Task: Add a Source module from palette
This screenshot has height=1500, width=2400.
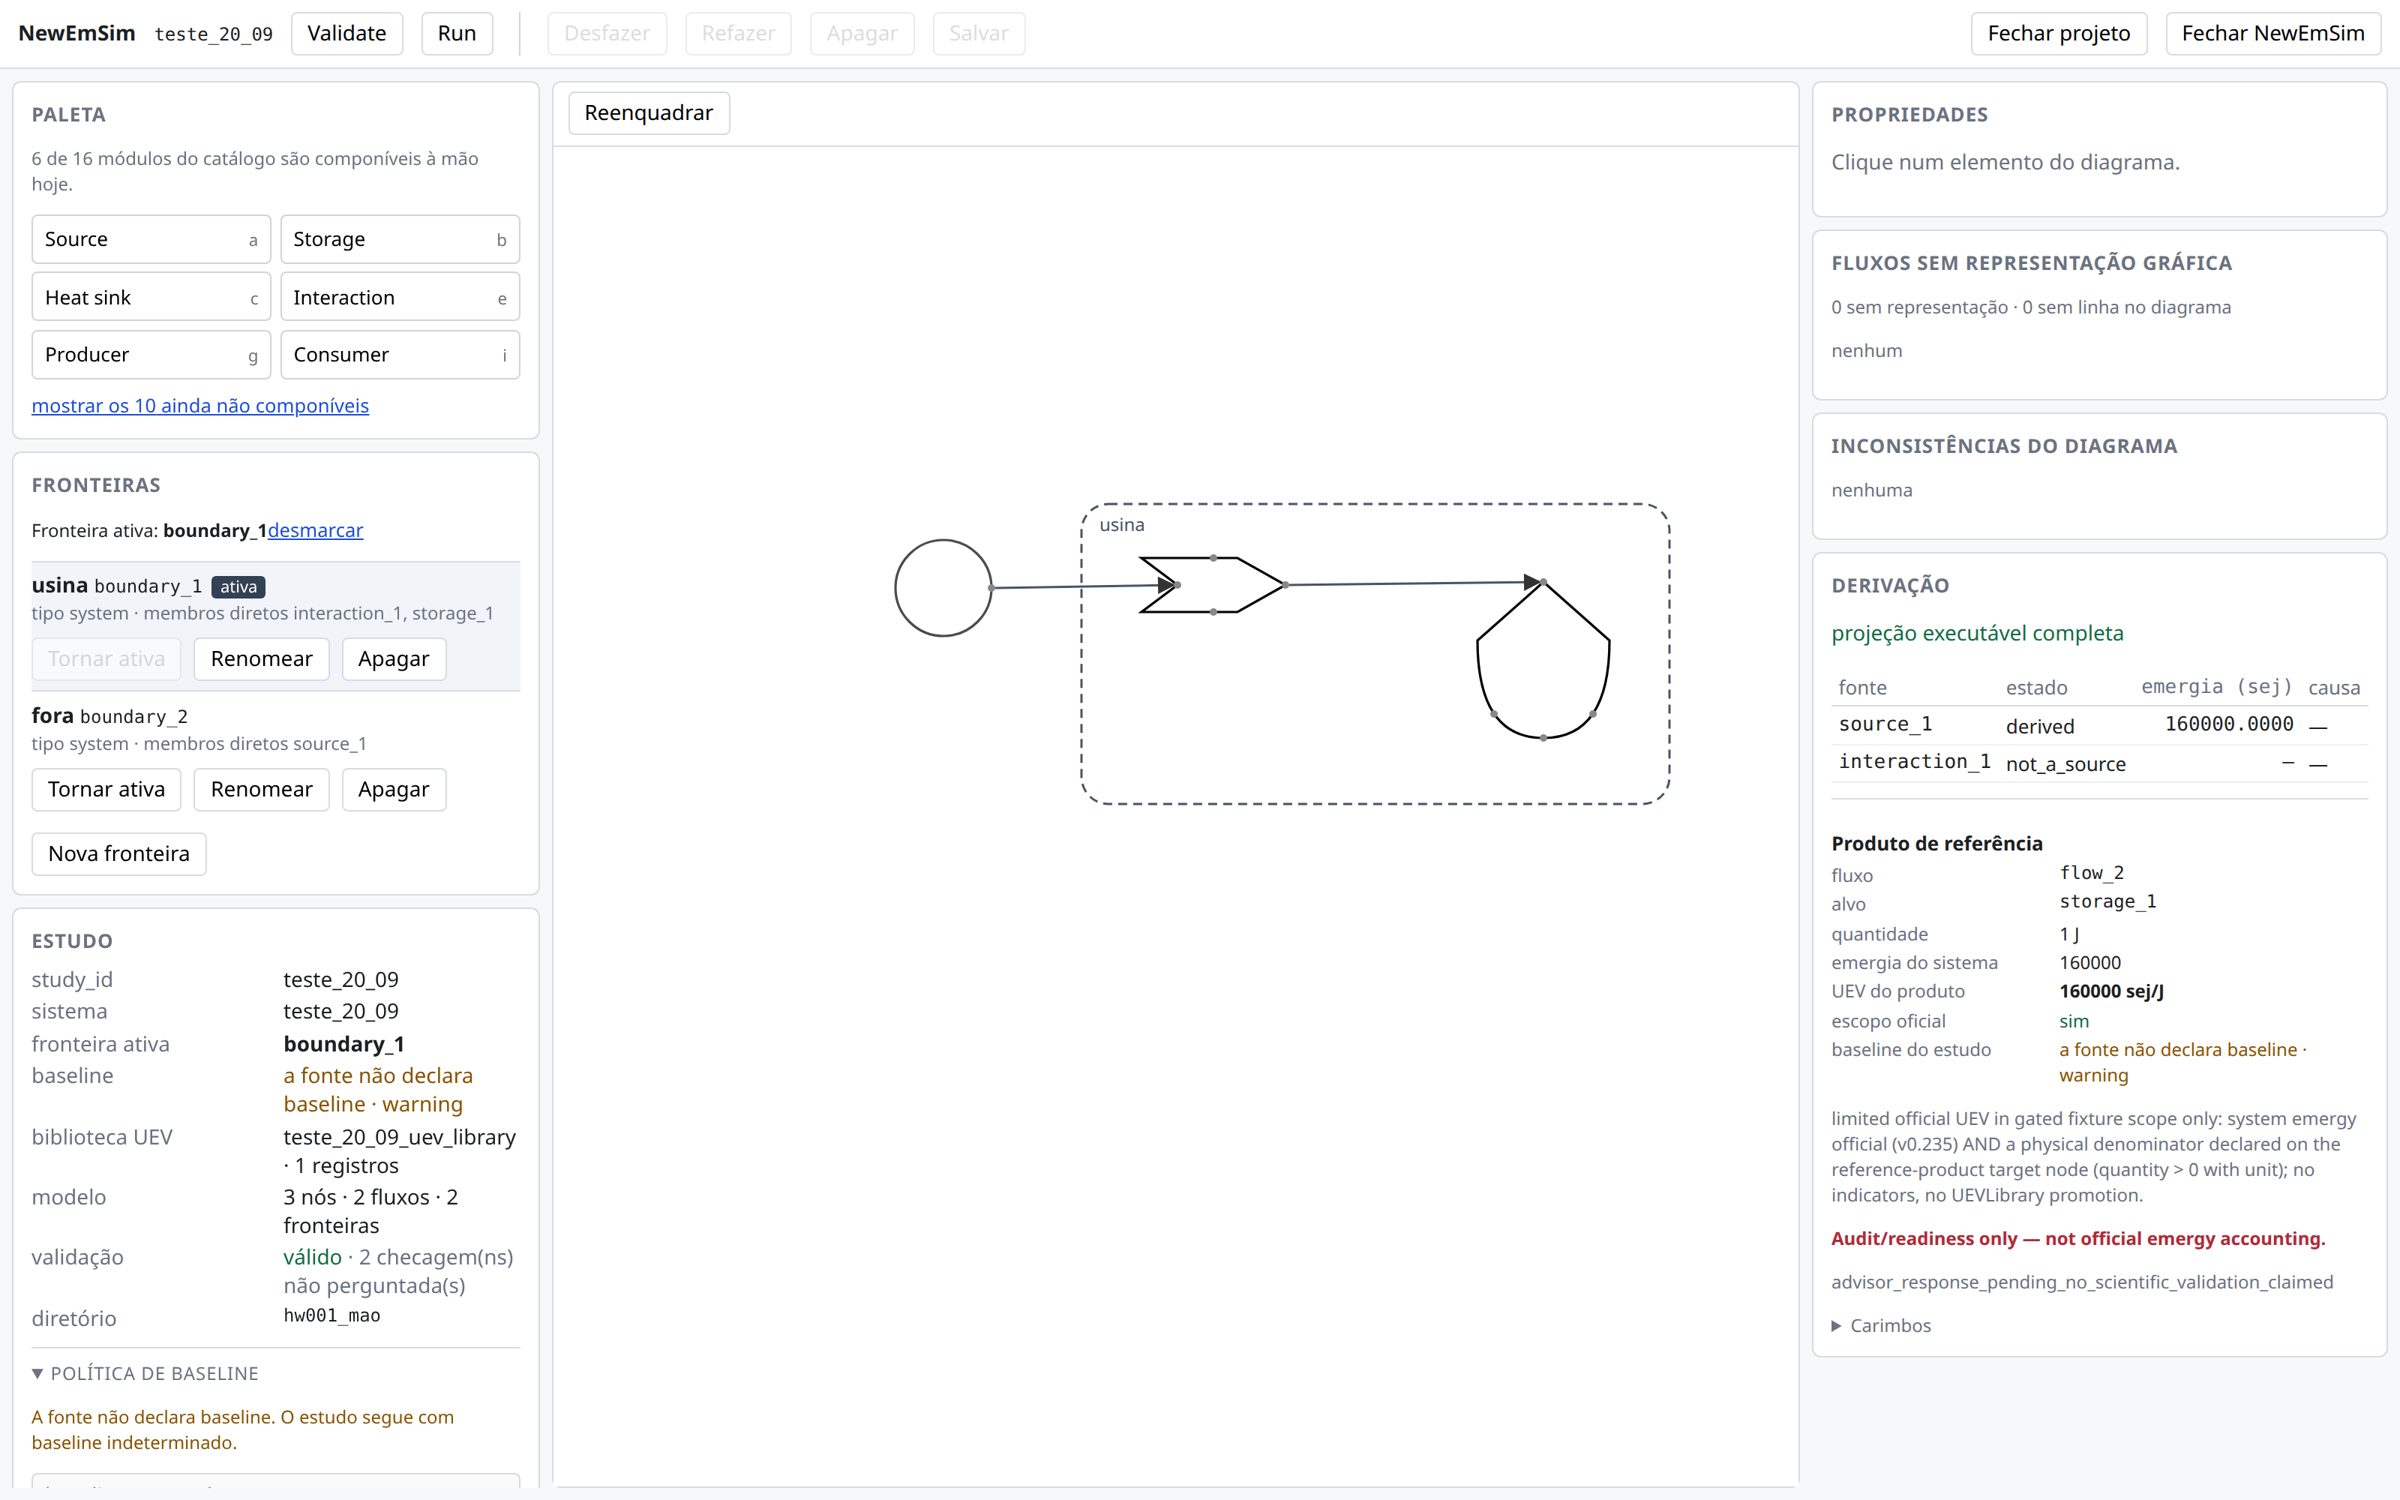Action: (151, 239)
